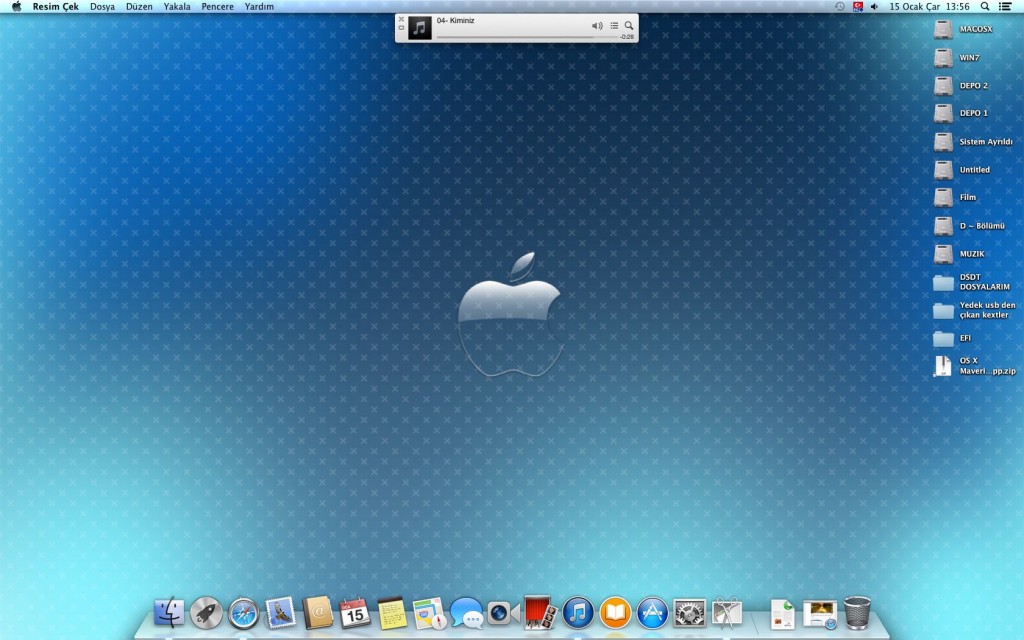Open Finder from the dock
The height and width of the screenshot is (640, 1024).
coord(168,613)
